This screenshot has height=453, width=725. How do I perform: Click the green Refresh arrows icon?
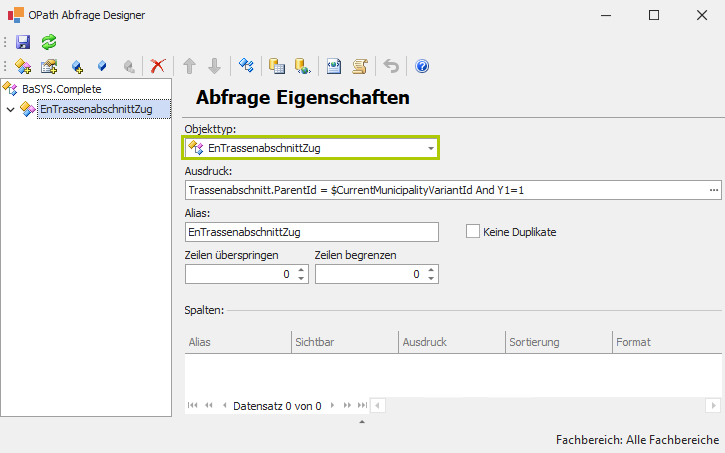tap(48, 42)
